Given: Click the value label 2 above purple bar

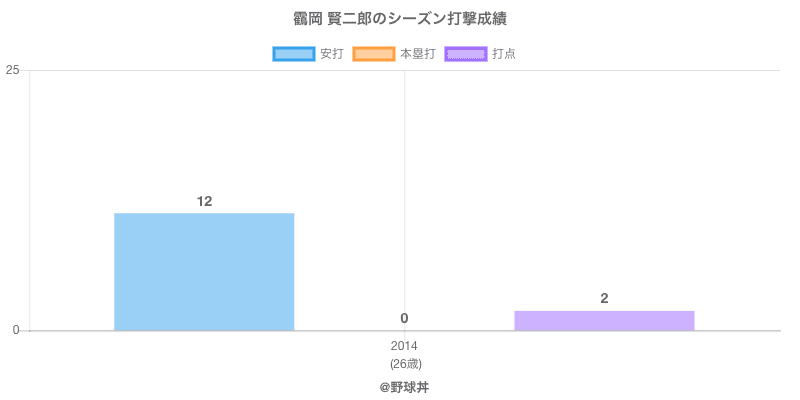Looking at the screenshot, I should tap(604, 299).
